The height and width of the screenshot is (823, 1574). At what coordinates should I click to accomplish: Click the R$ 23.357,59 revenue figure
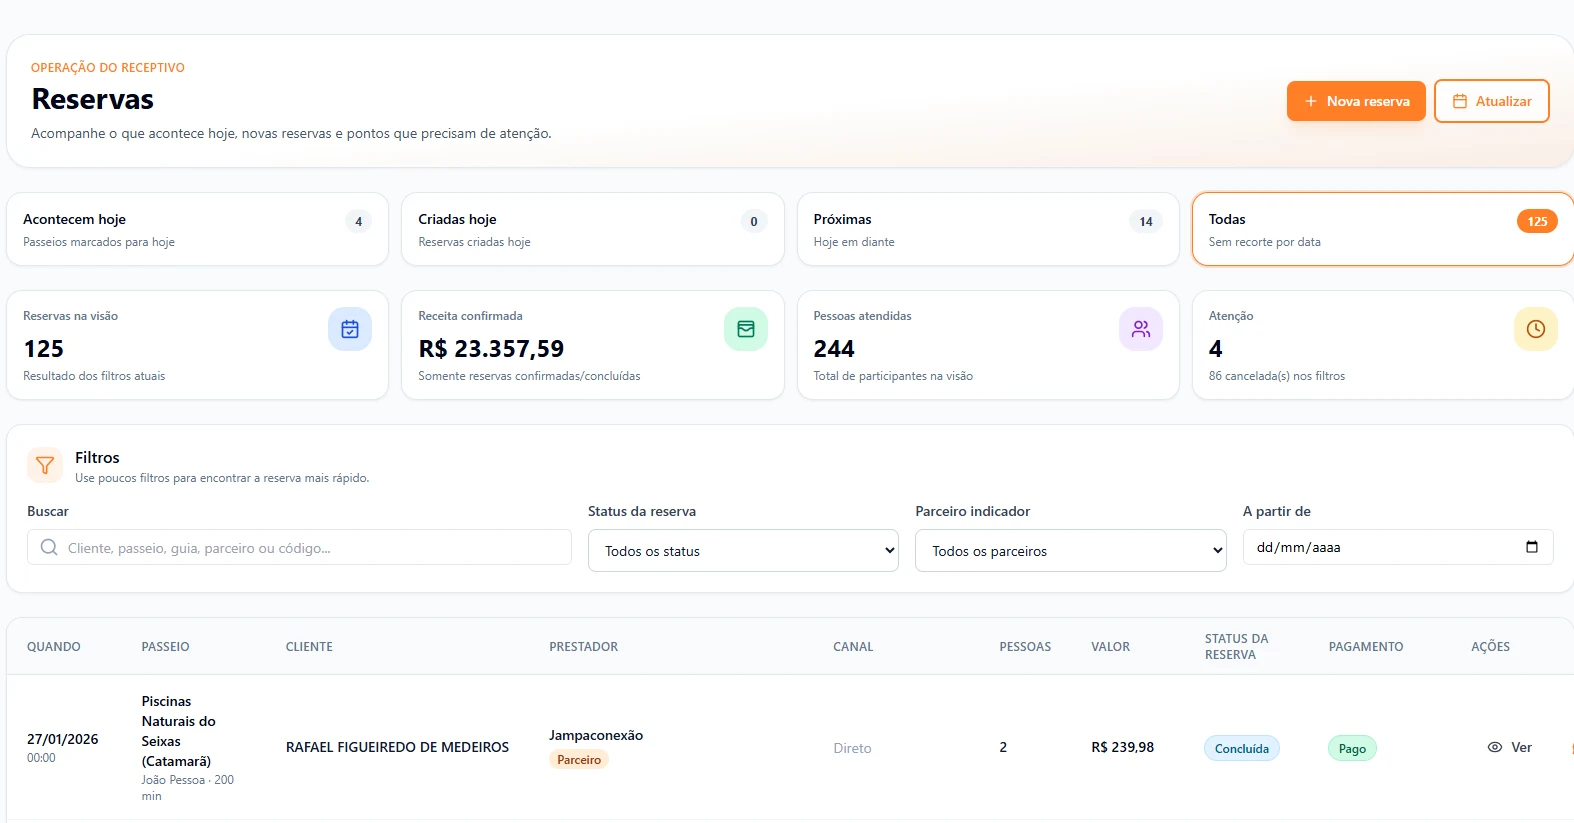pyautogui.click(x=491, y=349)
